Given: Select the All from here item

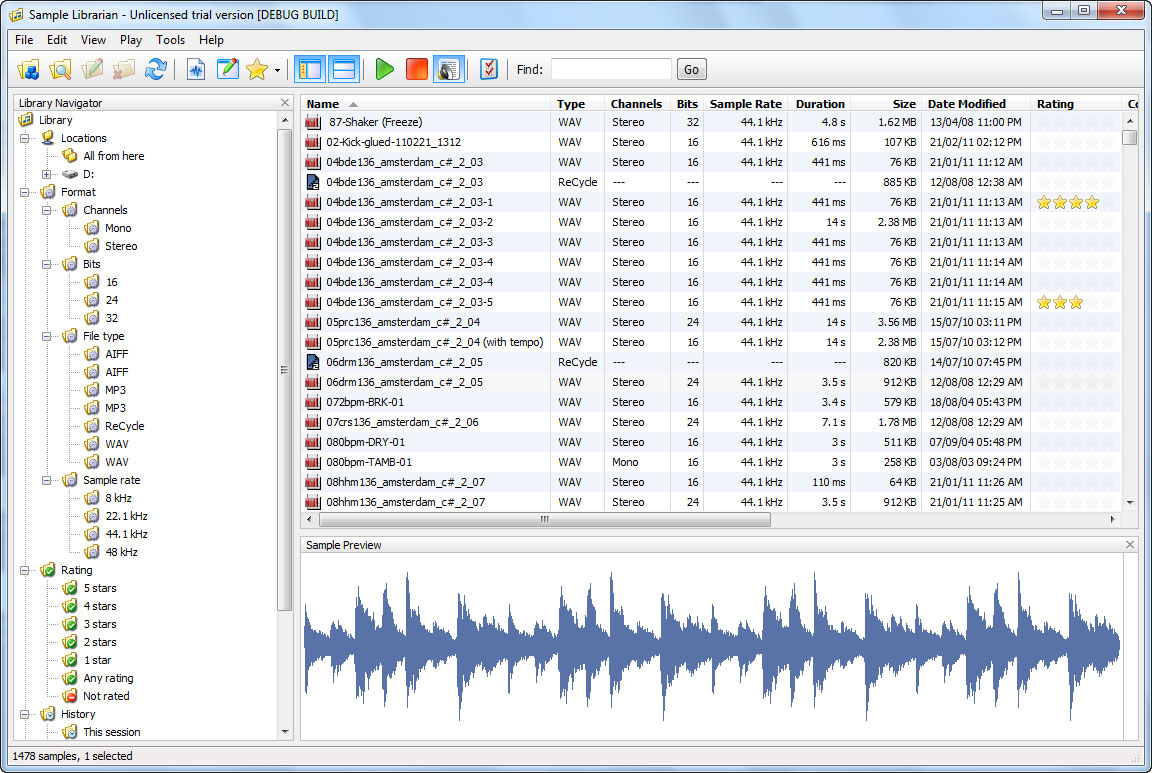Looking at the screenshot, I should coord(113,156).
